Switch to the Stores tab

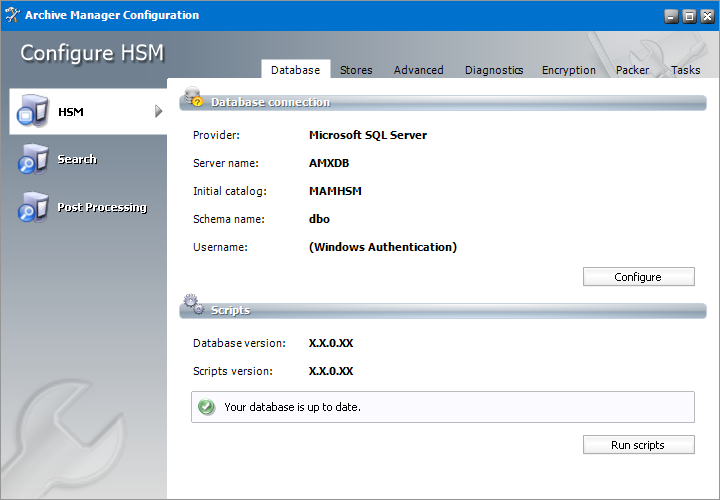coord(356,70)
